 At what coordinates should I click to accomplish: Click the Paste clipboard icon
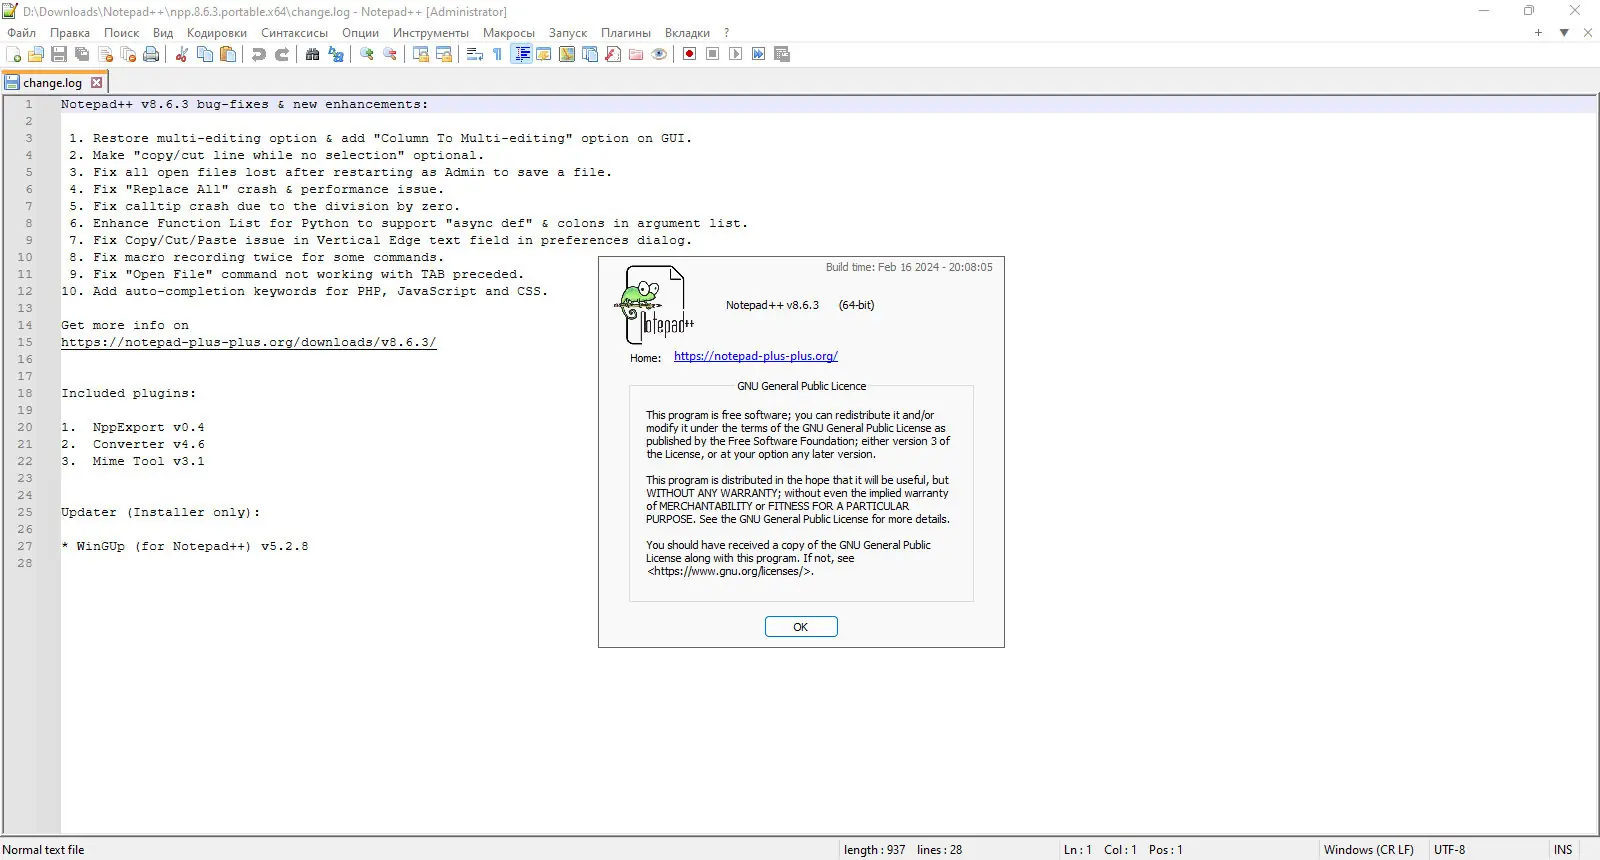[x=228, y=54]
